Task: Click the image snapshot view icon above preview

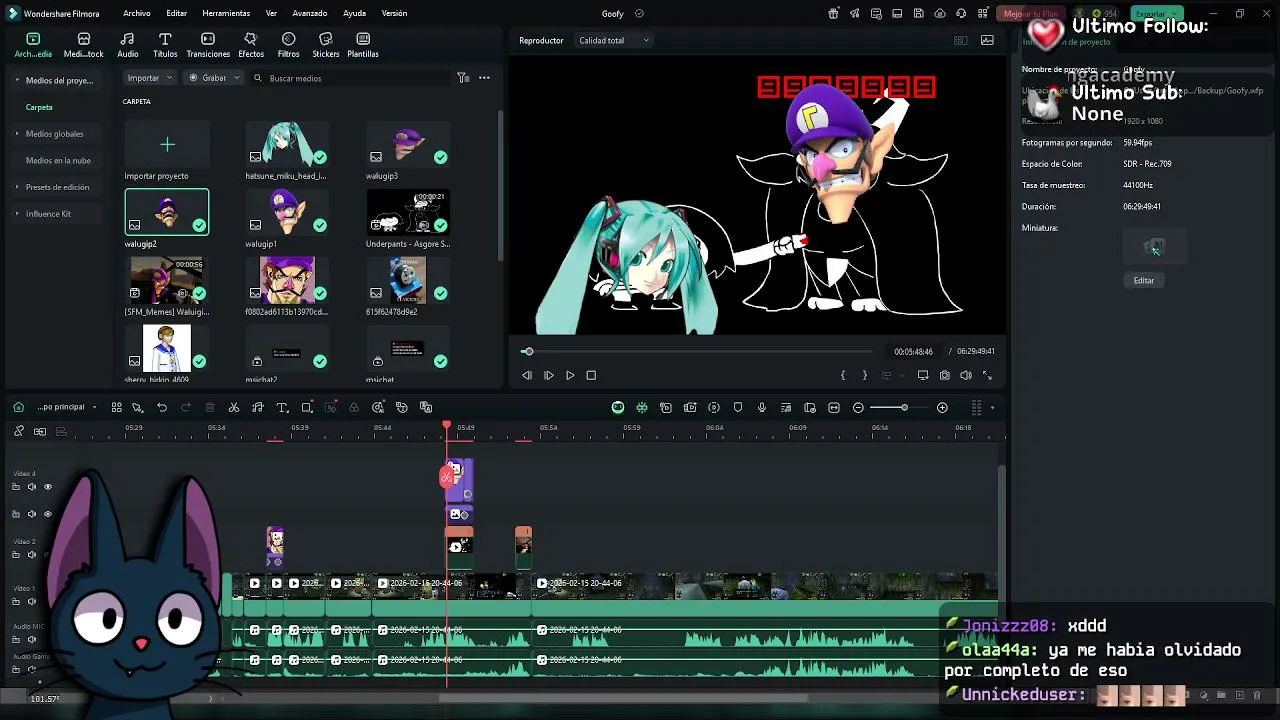Action: 988,40
